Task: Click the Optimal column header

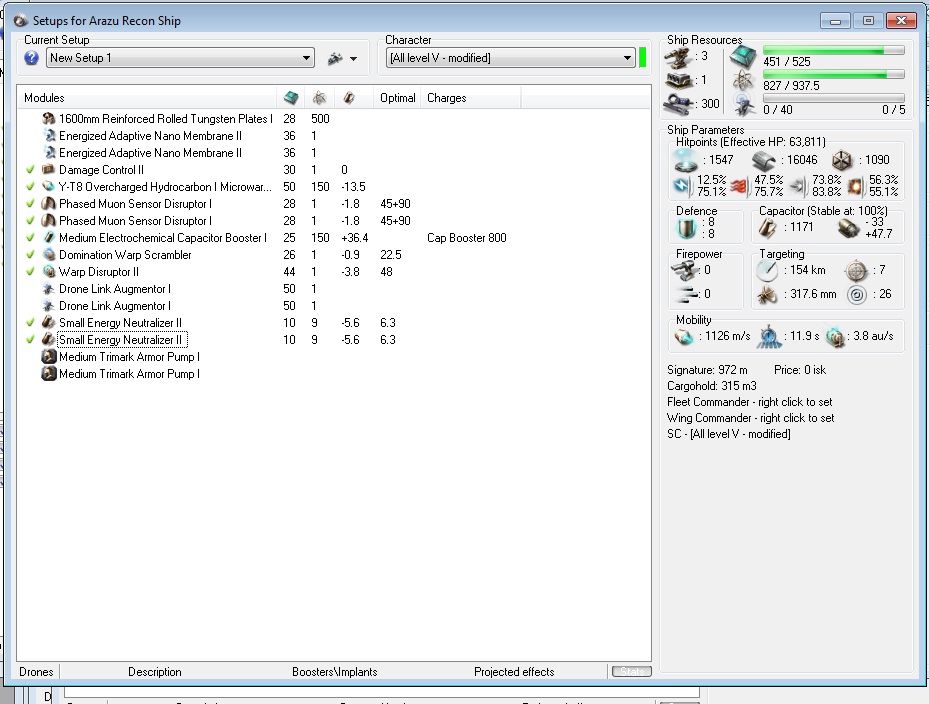Action: (397, 98)
